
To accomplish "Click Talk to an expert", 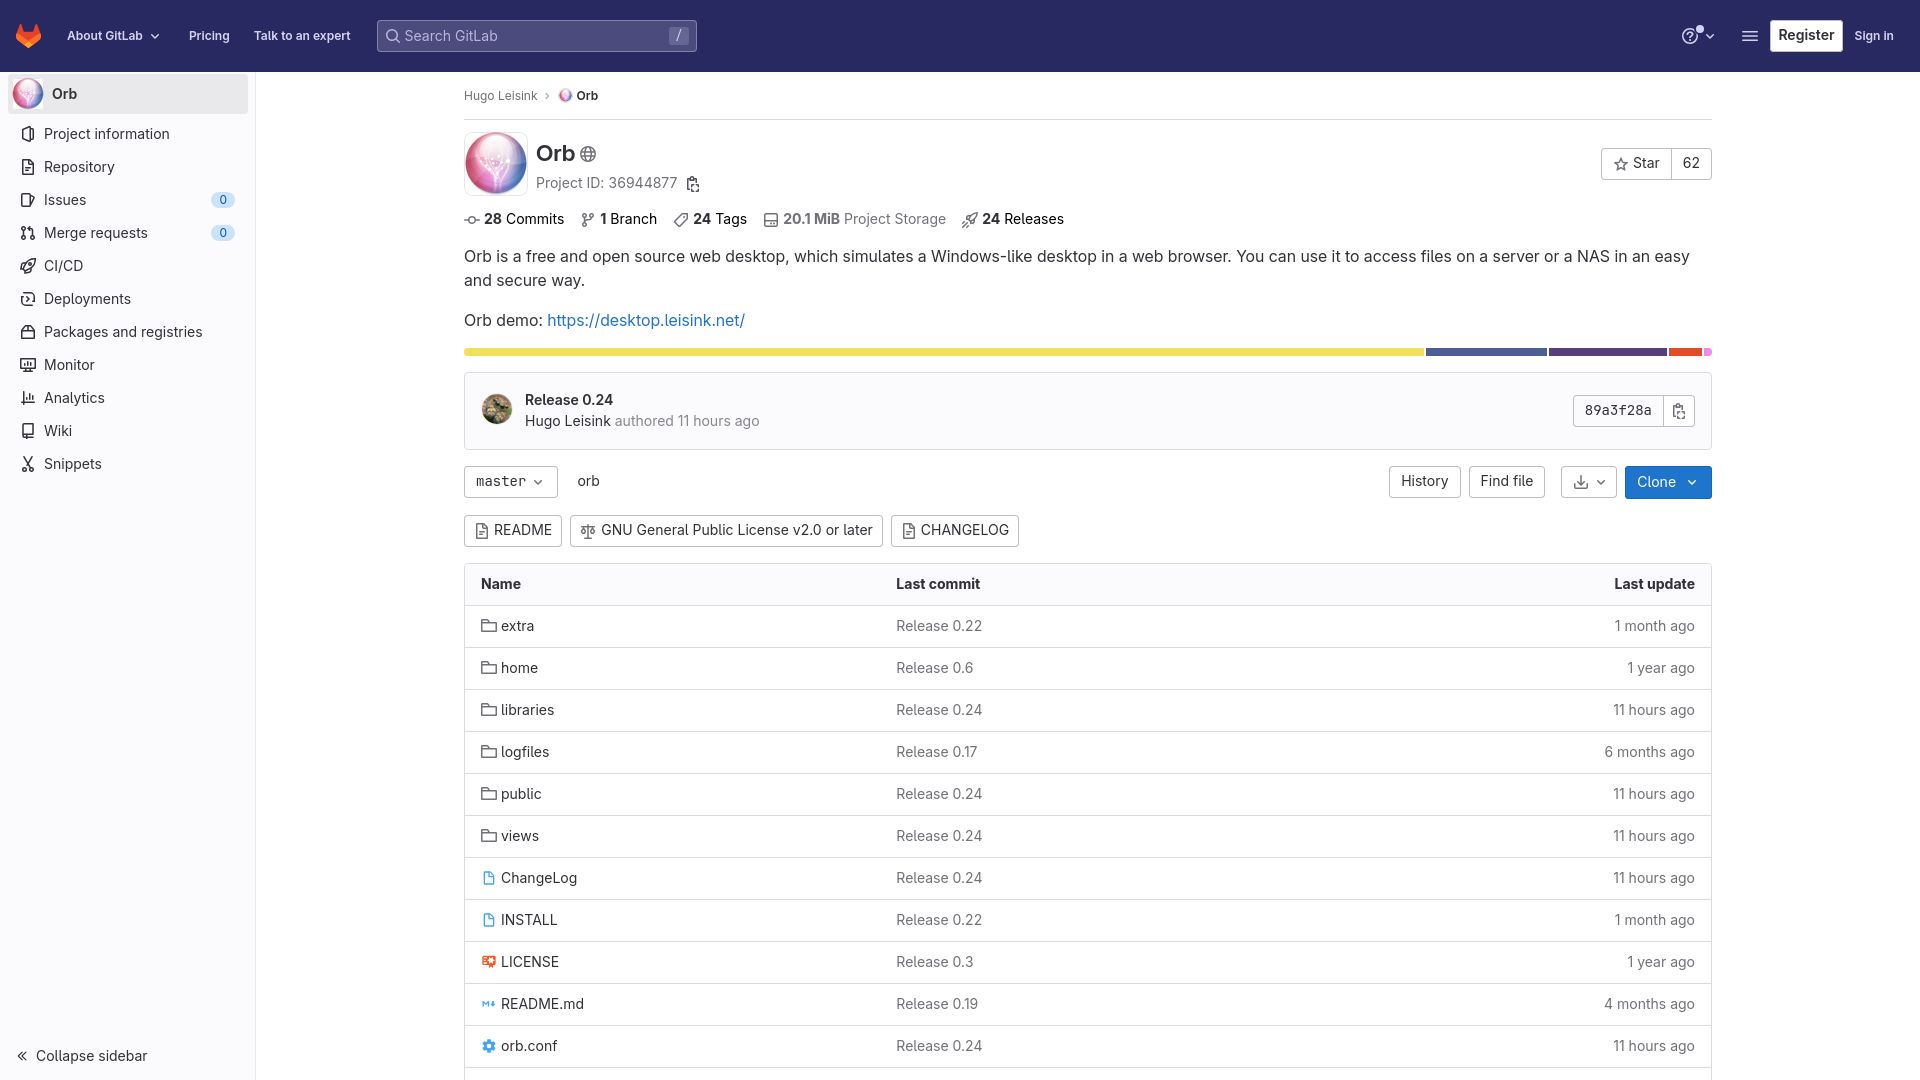I will [302, 36].
